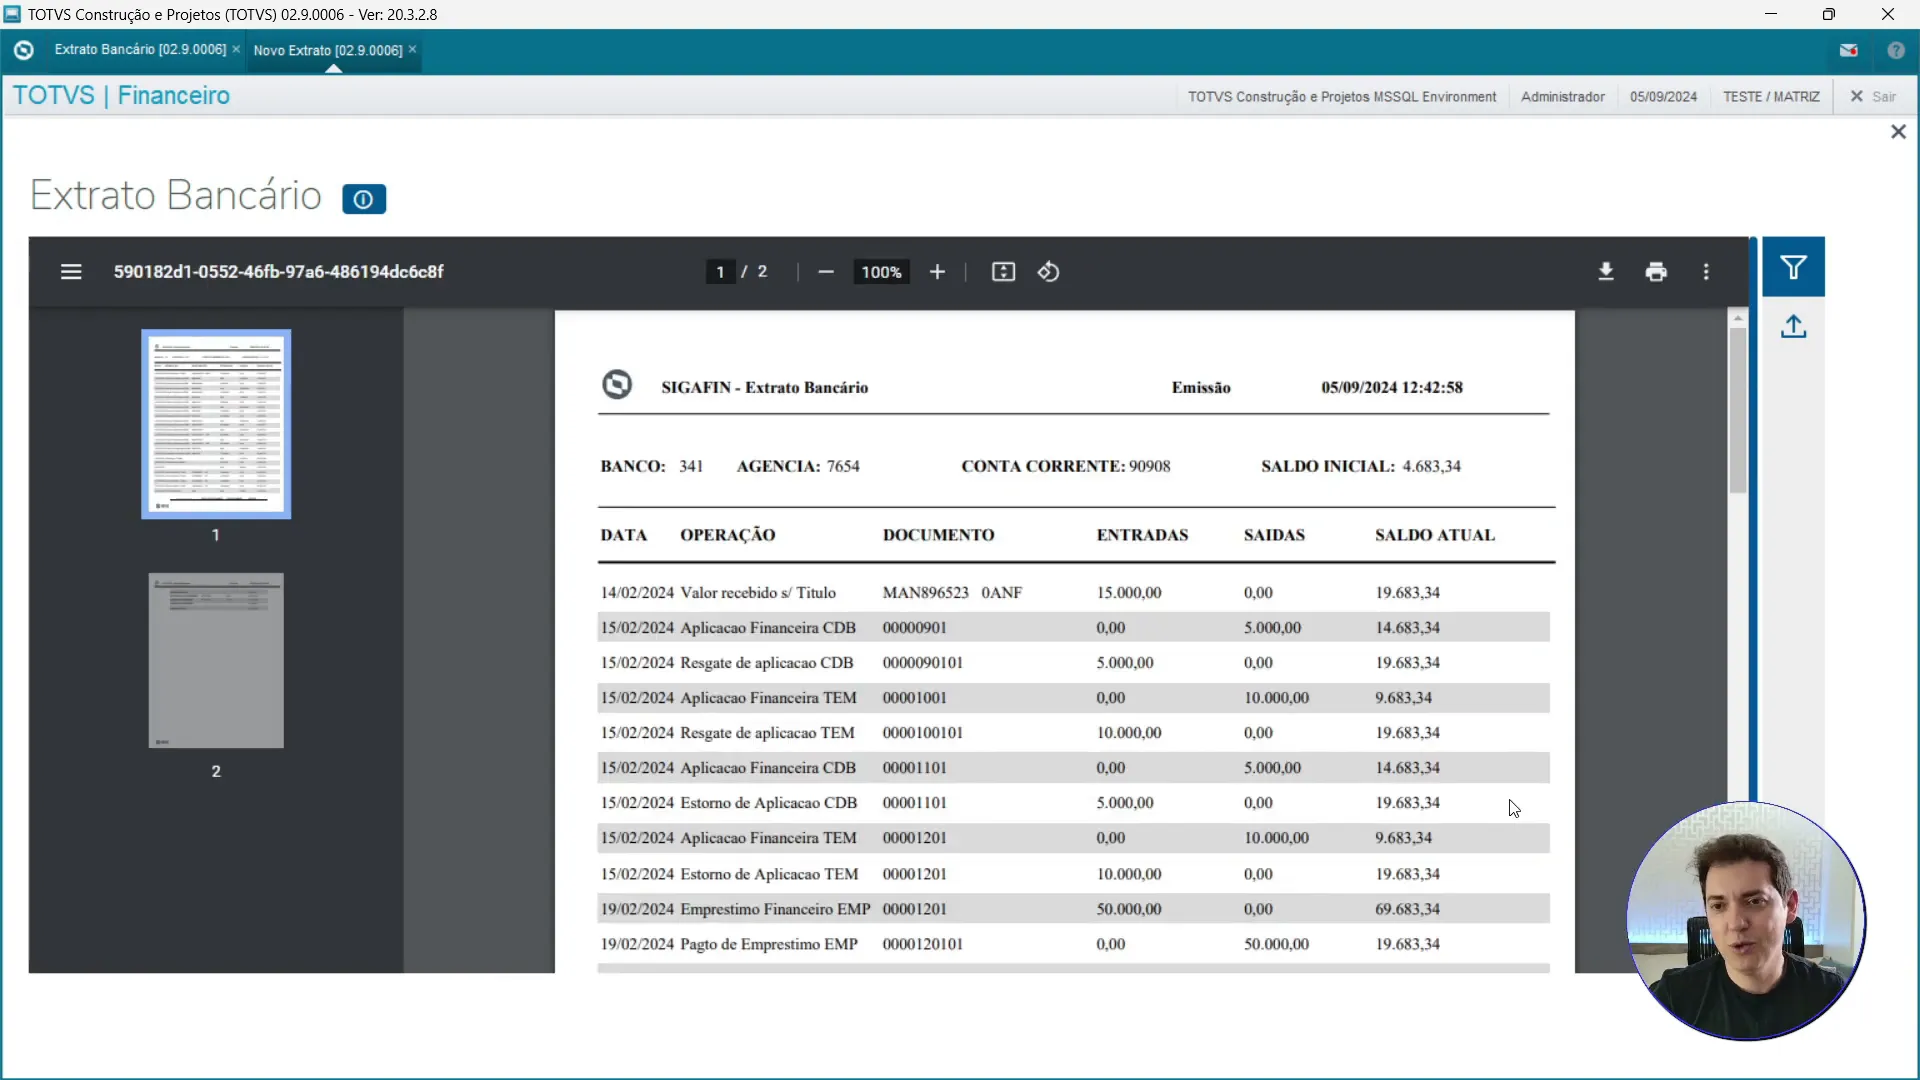The width and height of the screenshot is (1920, 1080).
Task: Close the Novo Extrato tab
Action: (412, 50)
